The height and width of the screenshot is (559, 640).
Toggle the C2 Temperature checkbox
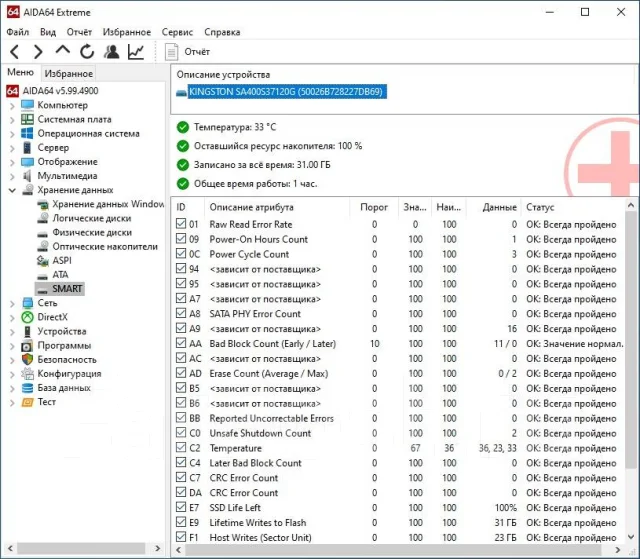tap(181, 447)
